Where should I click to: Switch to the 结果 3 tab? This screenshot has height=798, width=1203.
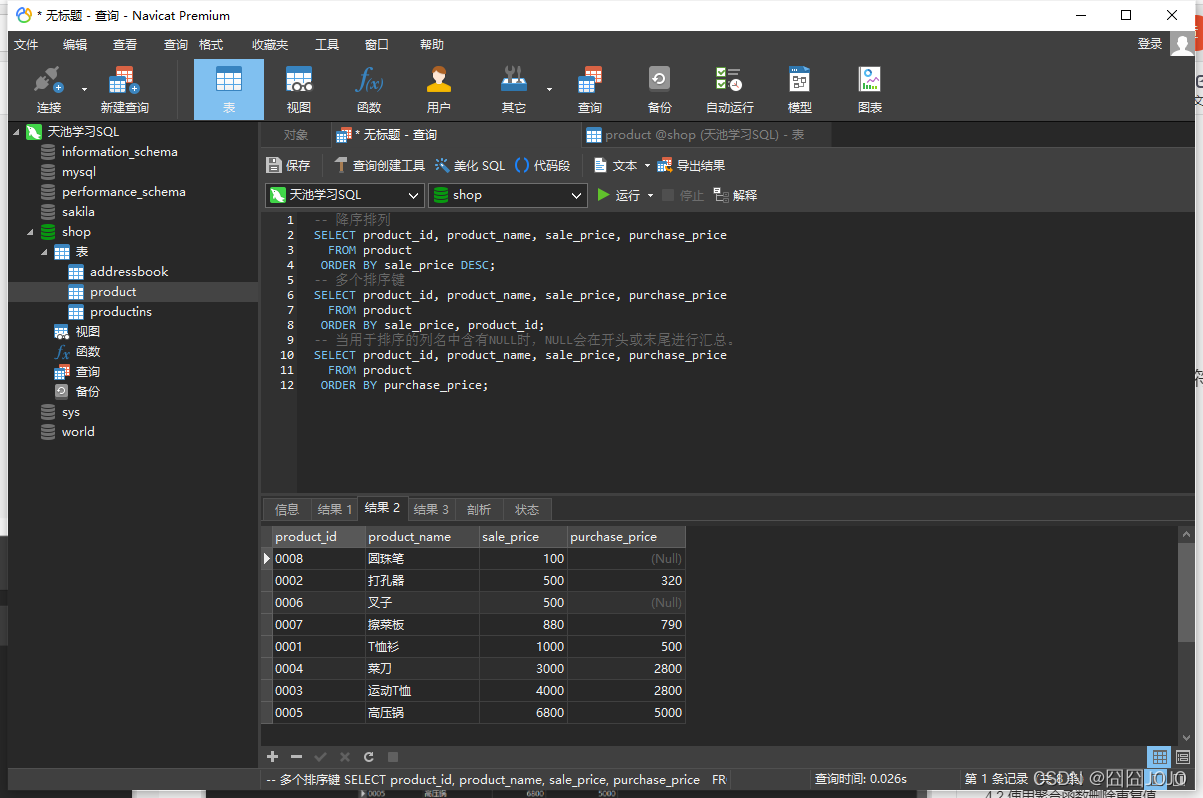[x=431, y=509]
